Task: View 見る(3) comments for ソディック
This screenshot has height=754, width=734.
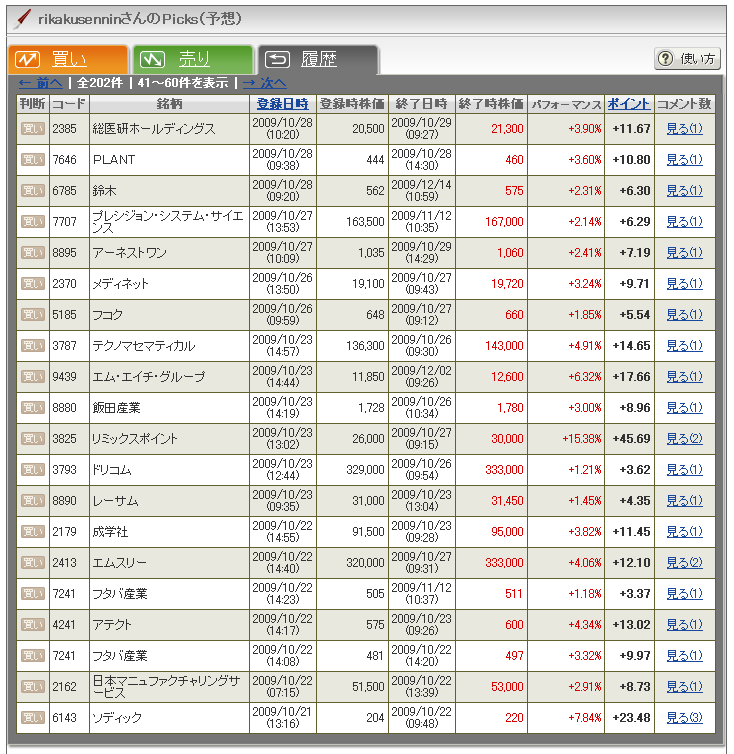Action: pos(684,718)
